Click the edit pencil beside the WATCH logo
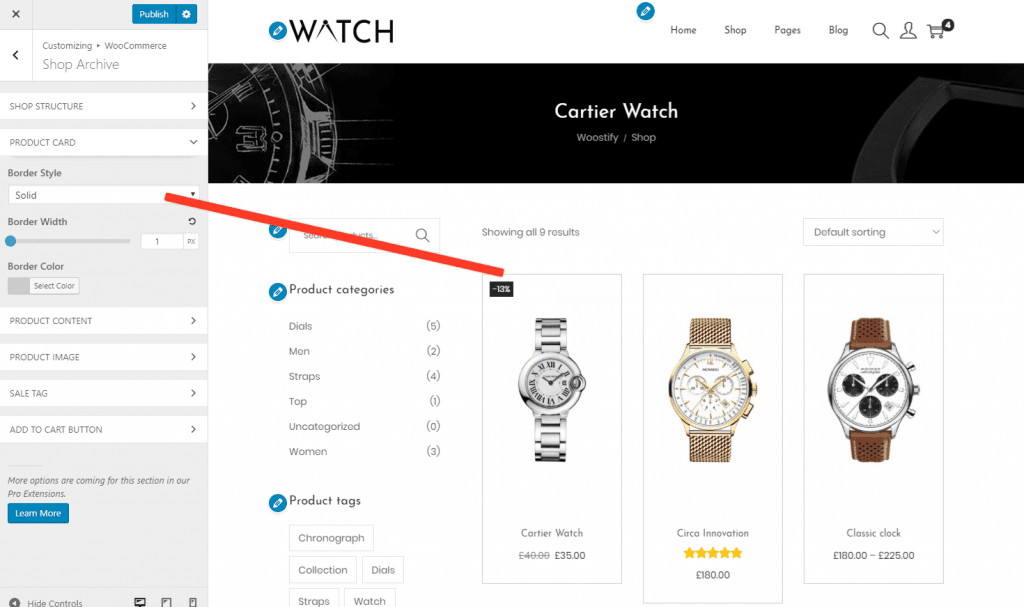This screenshot has width=1024, height=607. pos(278,30)
